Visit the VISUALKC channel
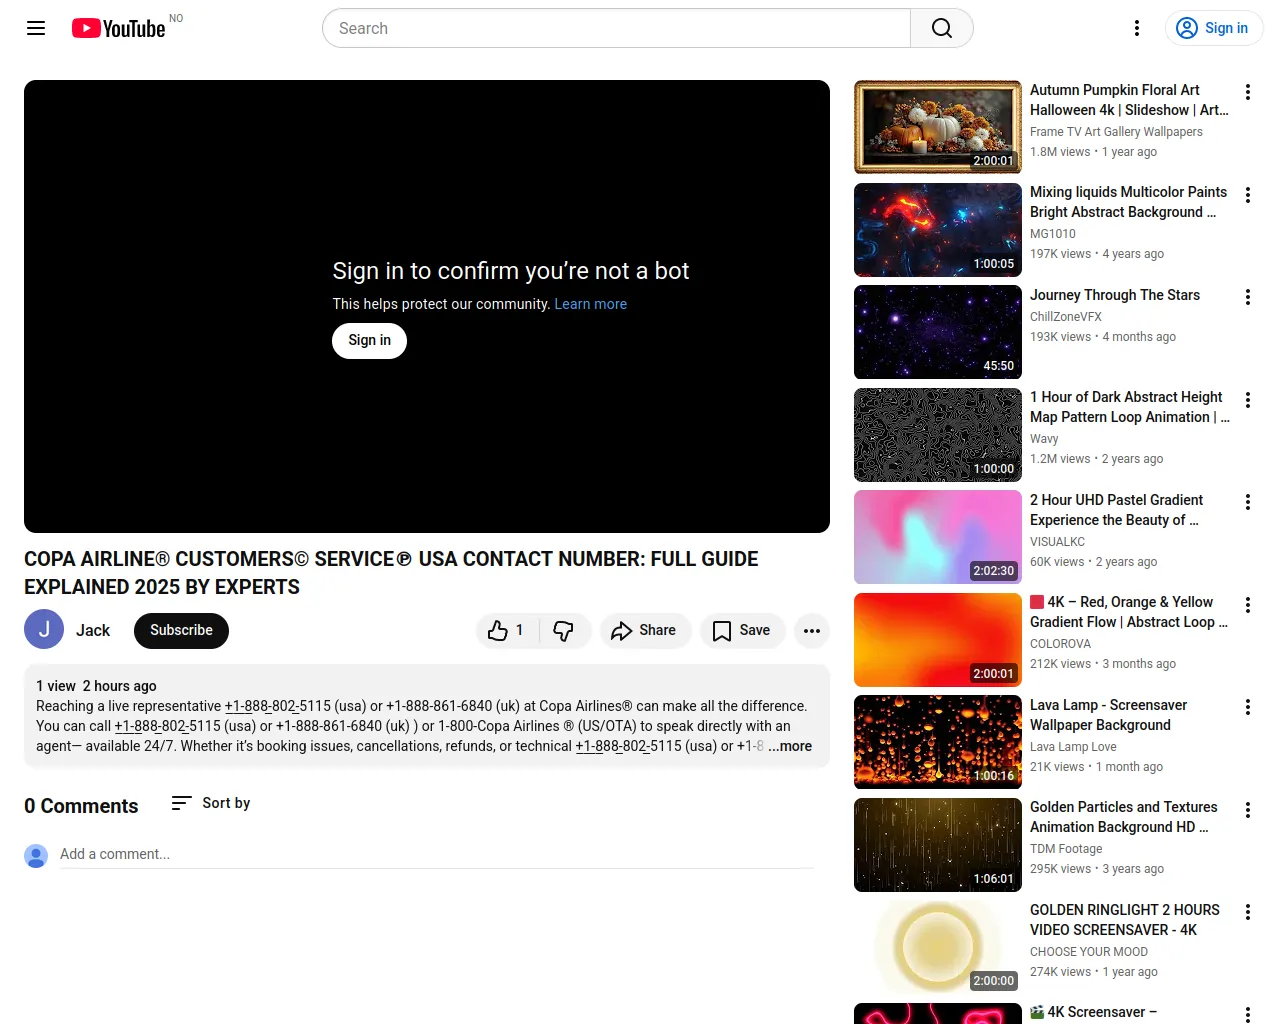This screenshot has width=1280, height=1024. click(x=1057, y=542)
